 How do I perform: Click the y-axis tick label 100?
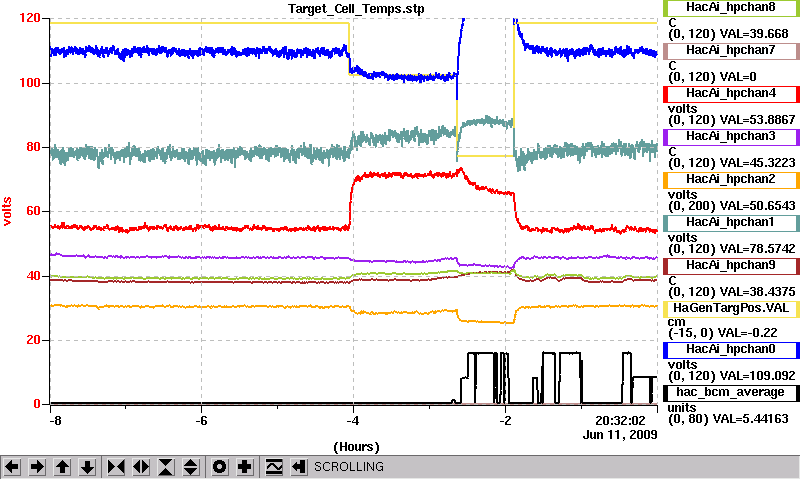point(30,83)
